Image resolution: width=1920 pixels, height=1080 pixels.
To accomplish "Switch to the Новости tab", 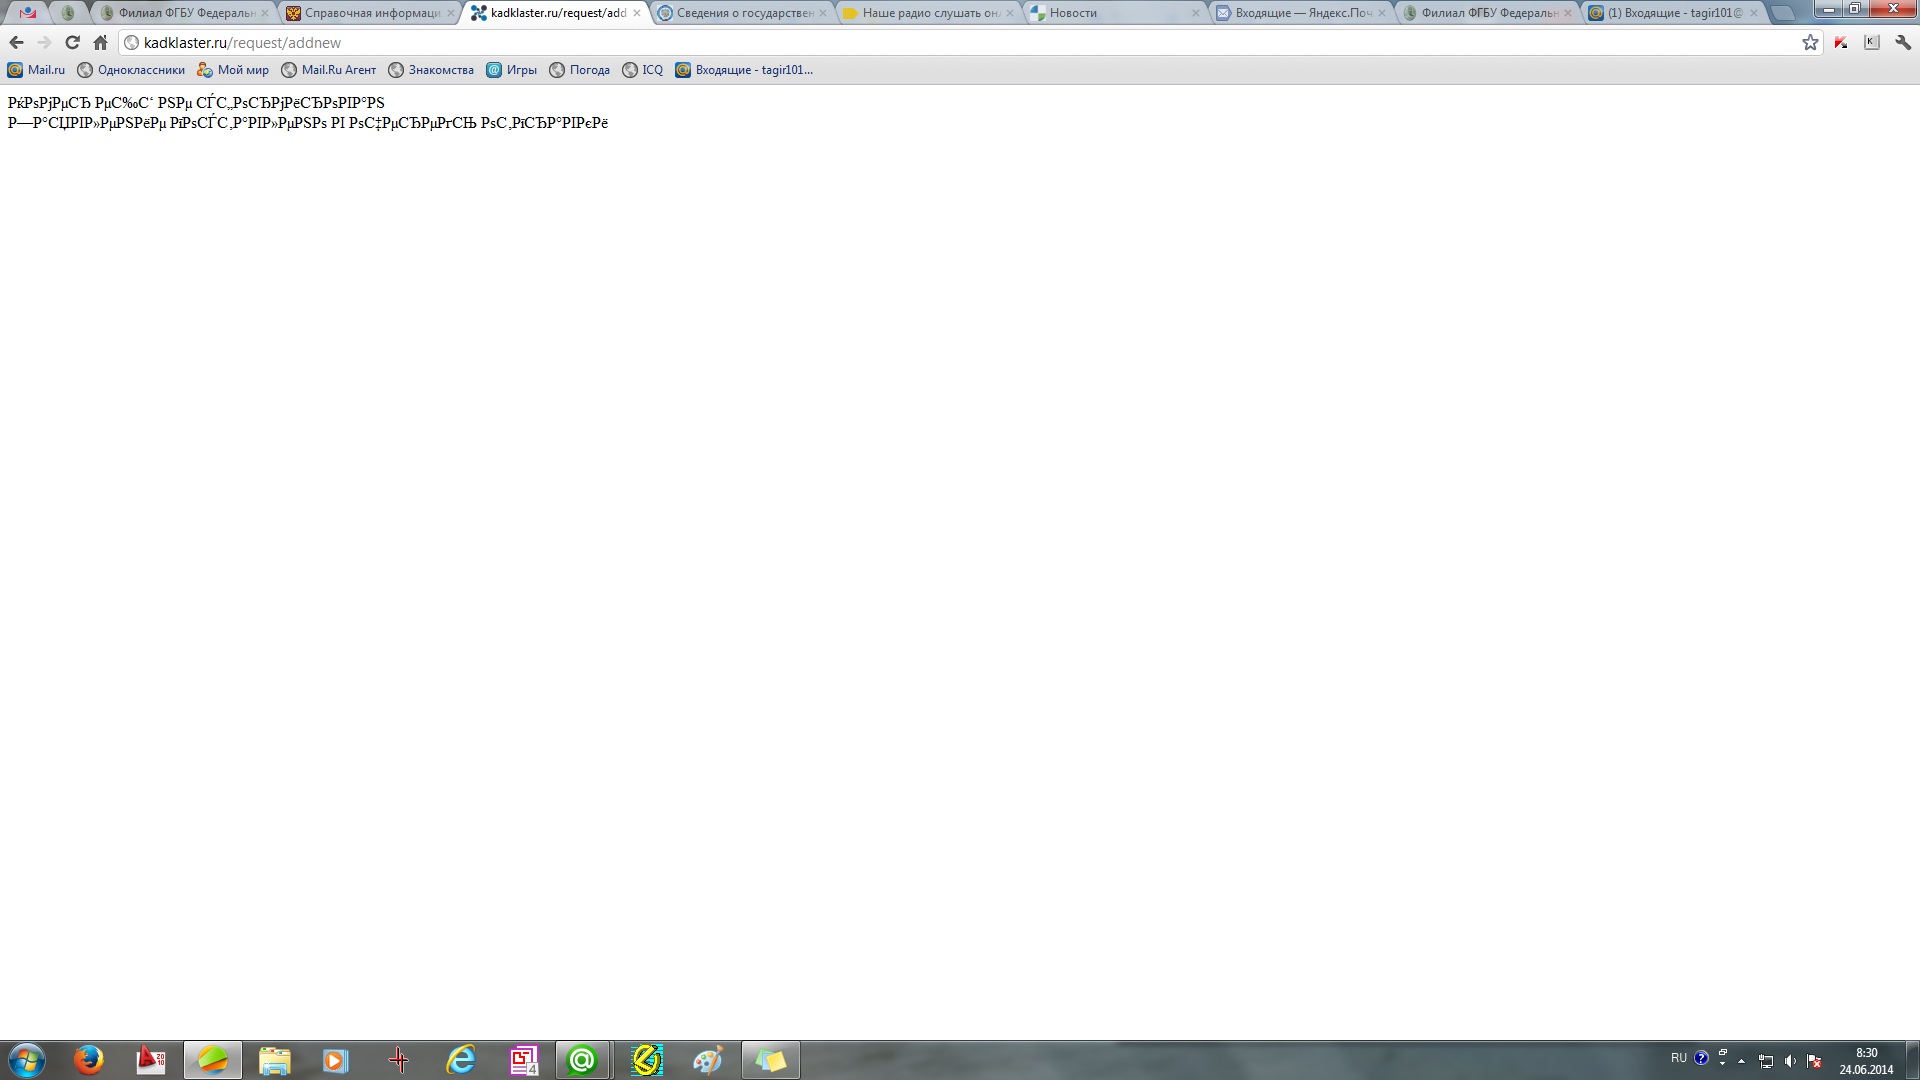I will (1110, 13).
